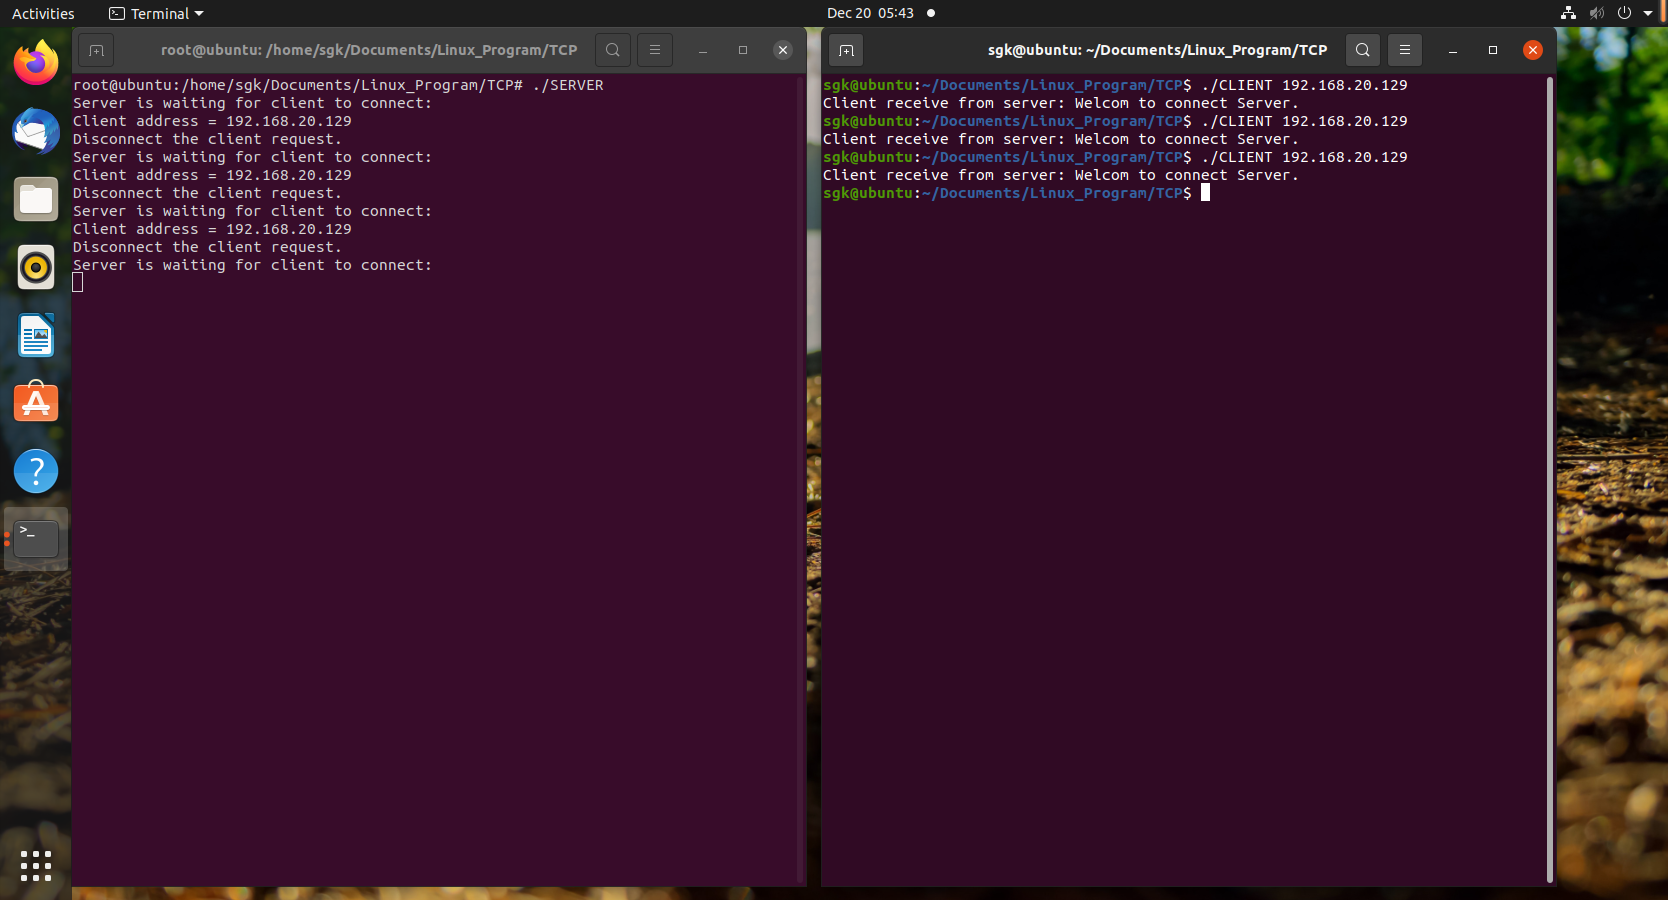Screen dimensions: 1668x900
Task: Maximize the root terminal window
Action: tap(743, 50)
